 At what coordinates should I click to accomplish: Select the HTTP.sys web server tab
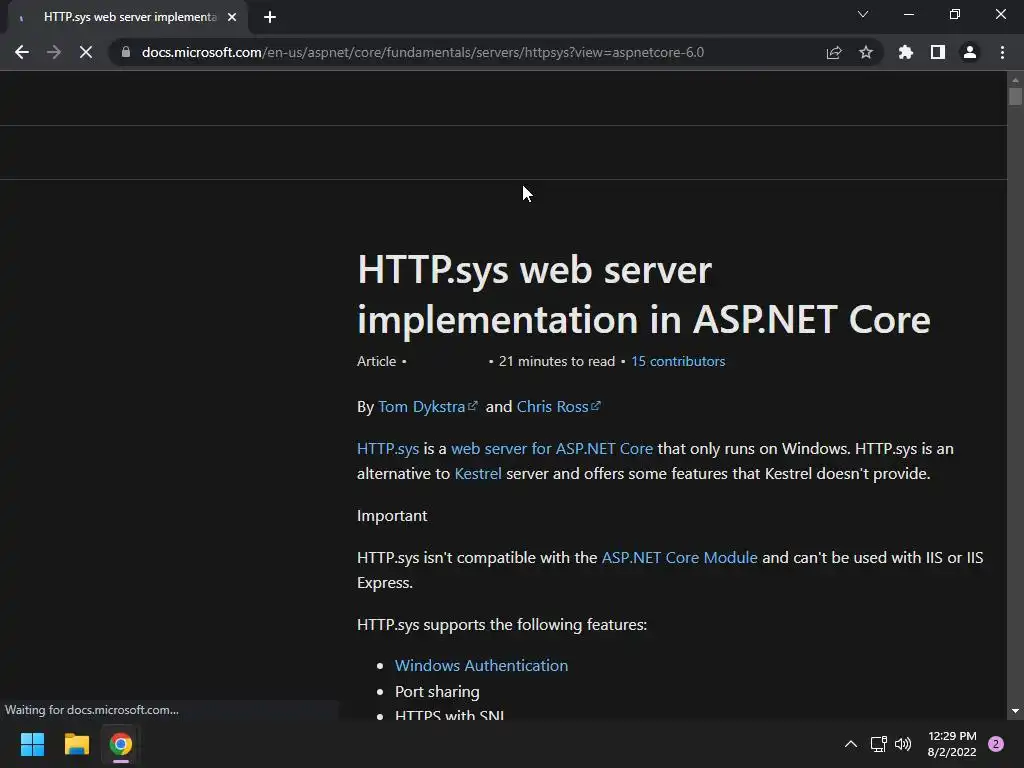127,17
